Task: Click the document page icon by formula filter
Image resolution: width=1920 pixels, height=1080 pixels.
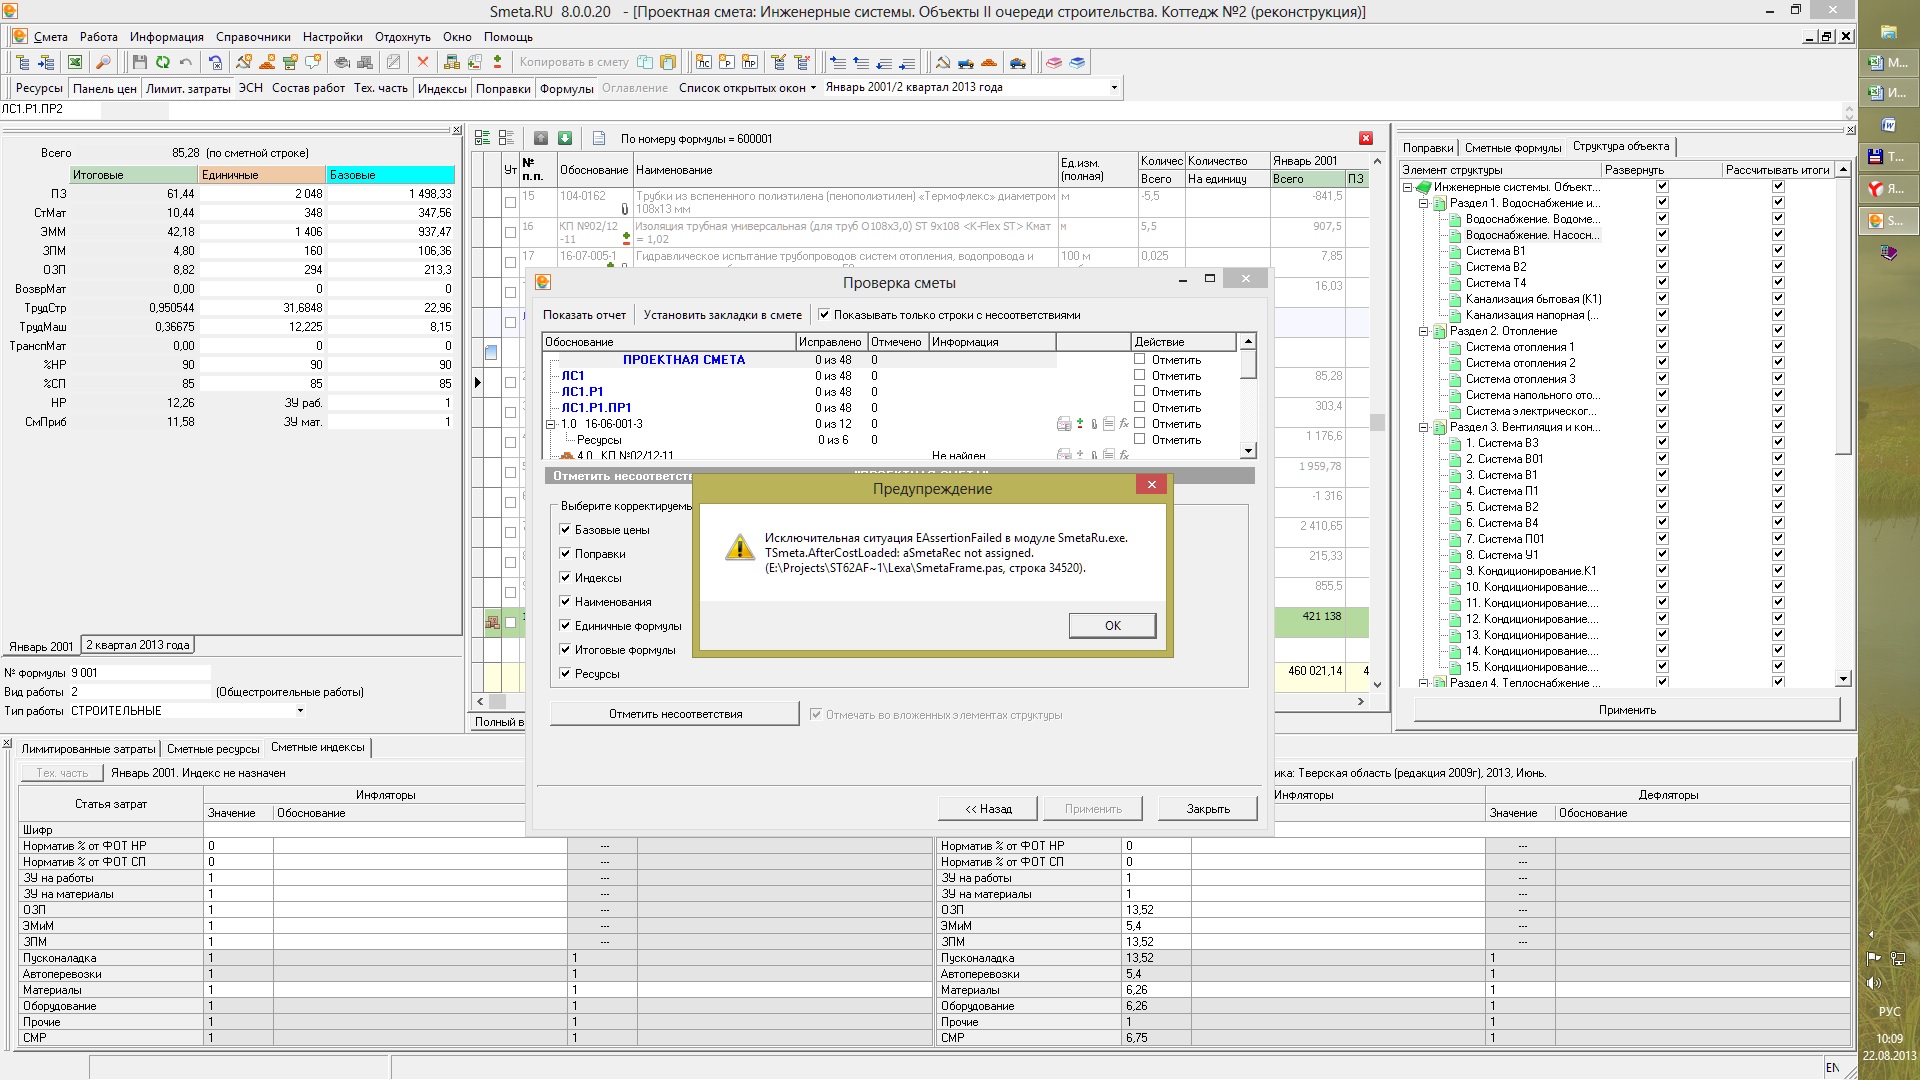Action: pos(599,138)
